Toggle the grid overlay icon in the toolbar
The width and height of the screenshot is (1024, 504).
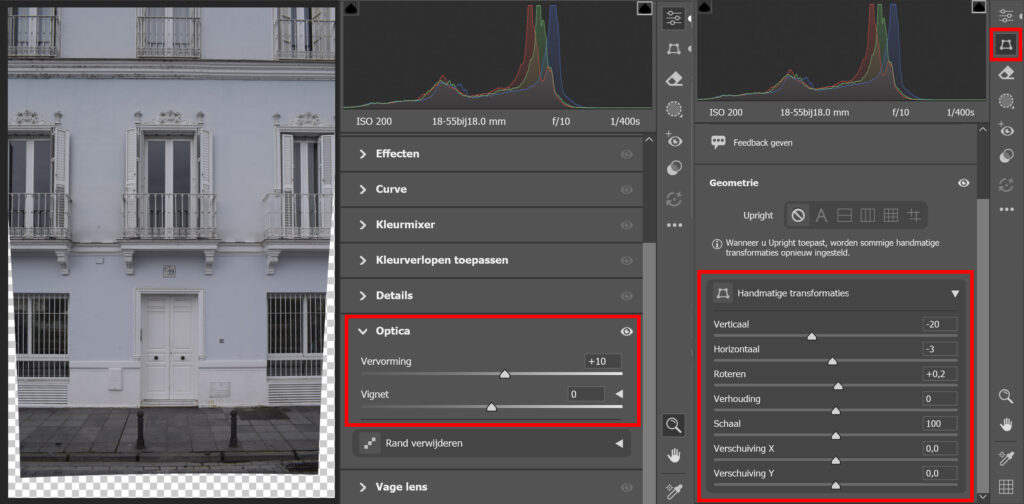point(1006,487)
